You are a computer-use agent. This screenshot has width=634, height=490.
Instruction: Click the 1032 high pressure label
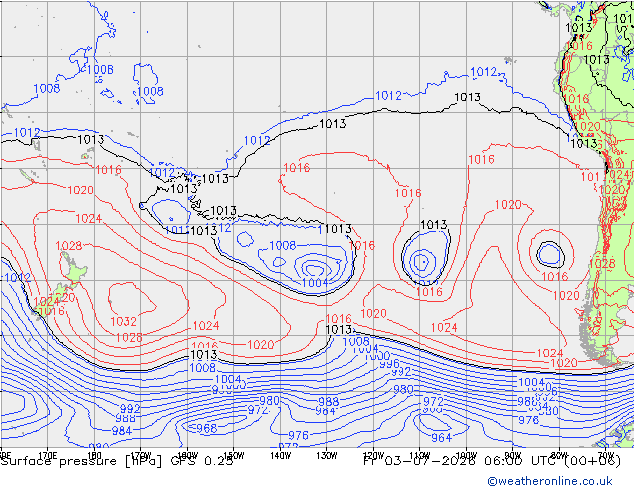point(123,321)
